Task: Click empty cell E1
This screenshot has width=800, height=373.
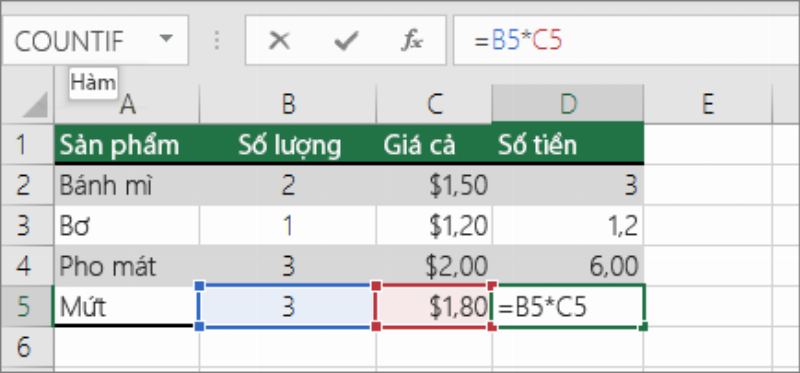Action: coord(708,144)
